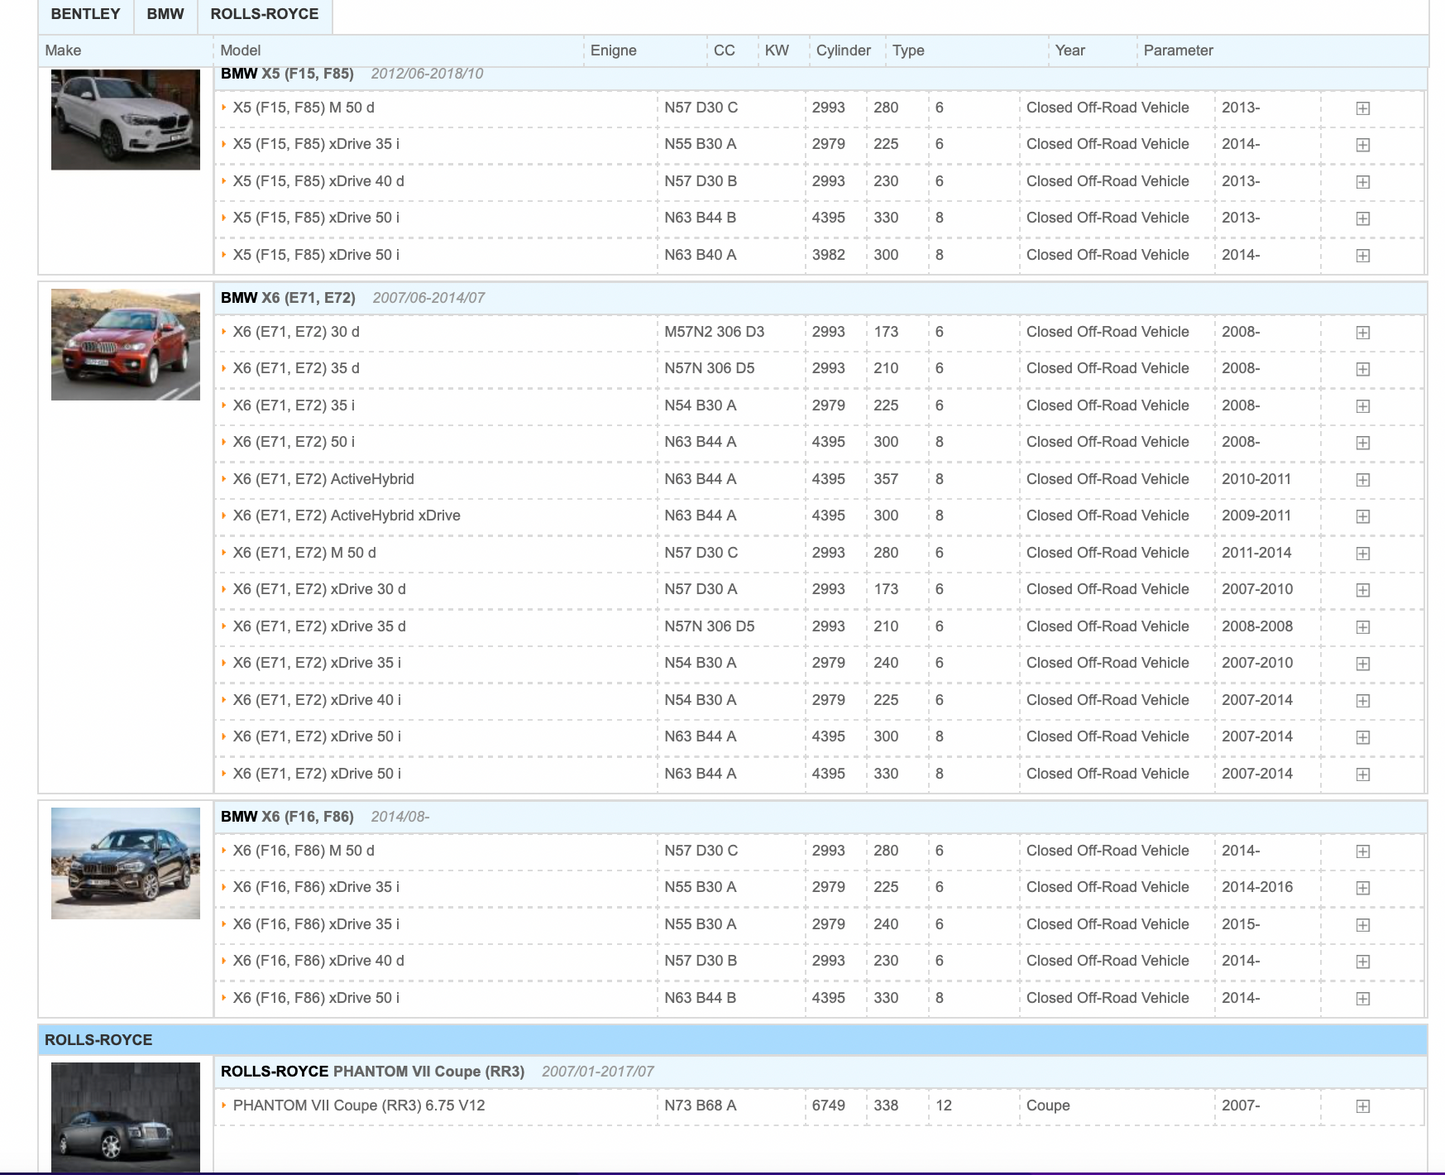Click year range 2014-2016

(1258, 888)
